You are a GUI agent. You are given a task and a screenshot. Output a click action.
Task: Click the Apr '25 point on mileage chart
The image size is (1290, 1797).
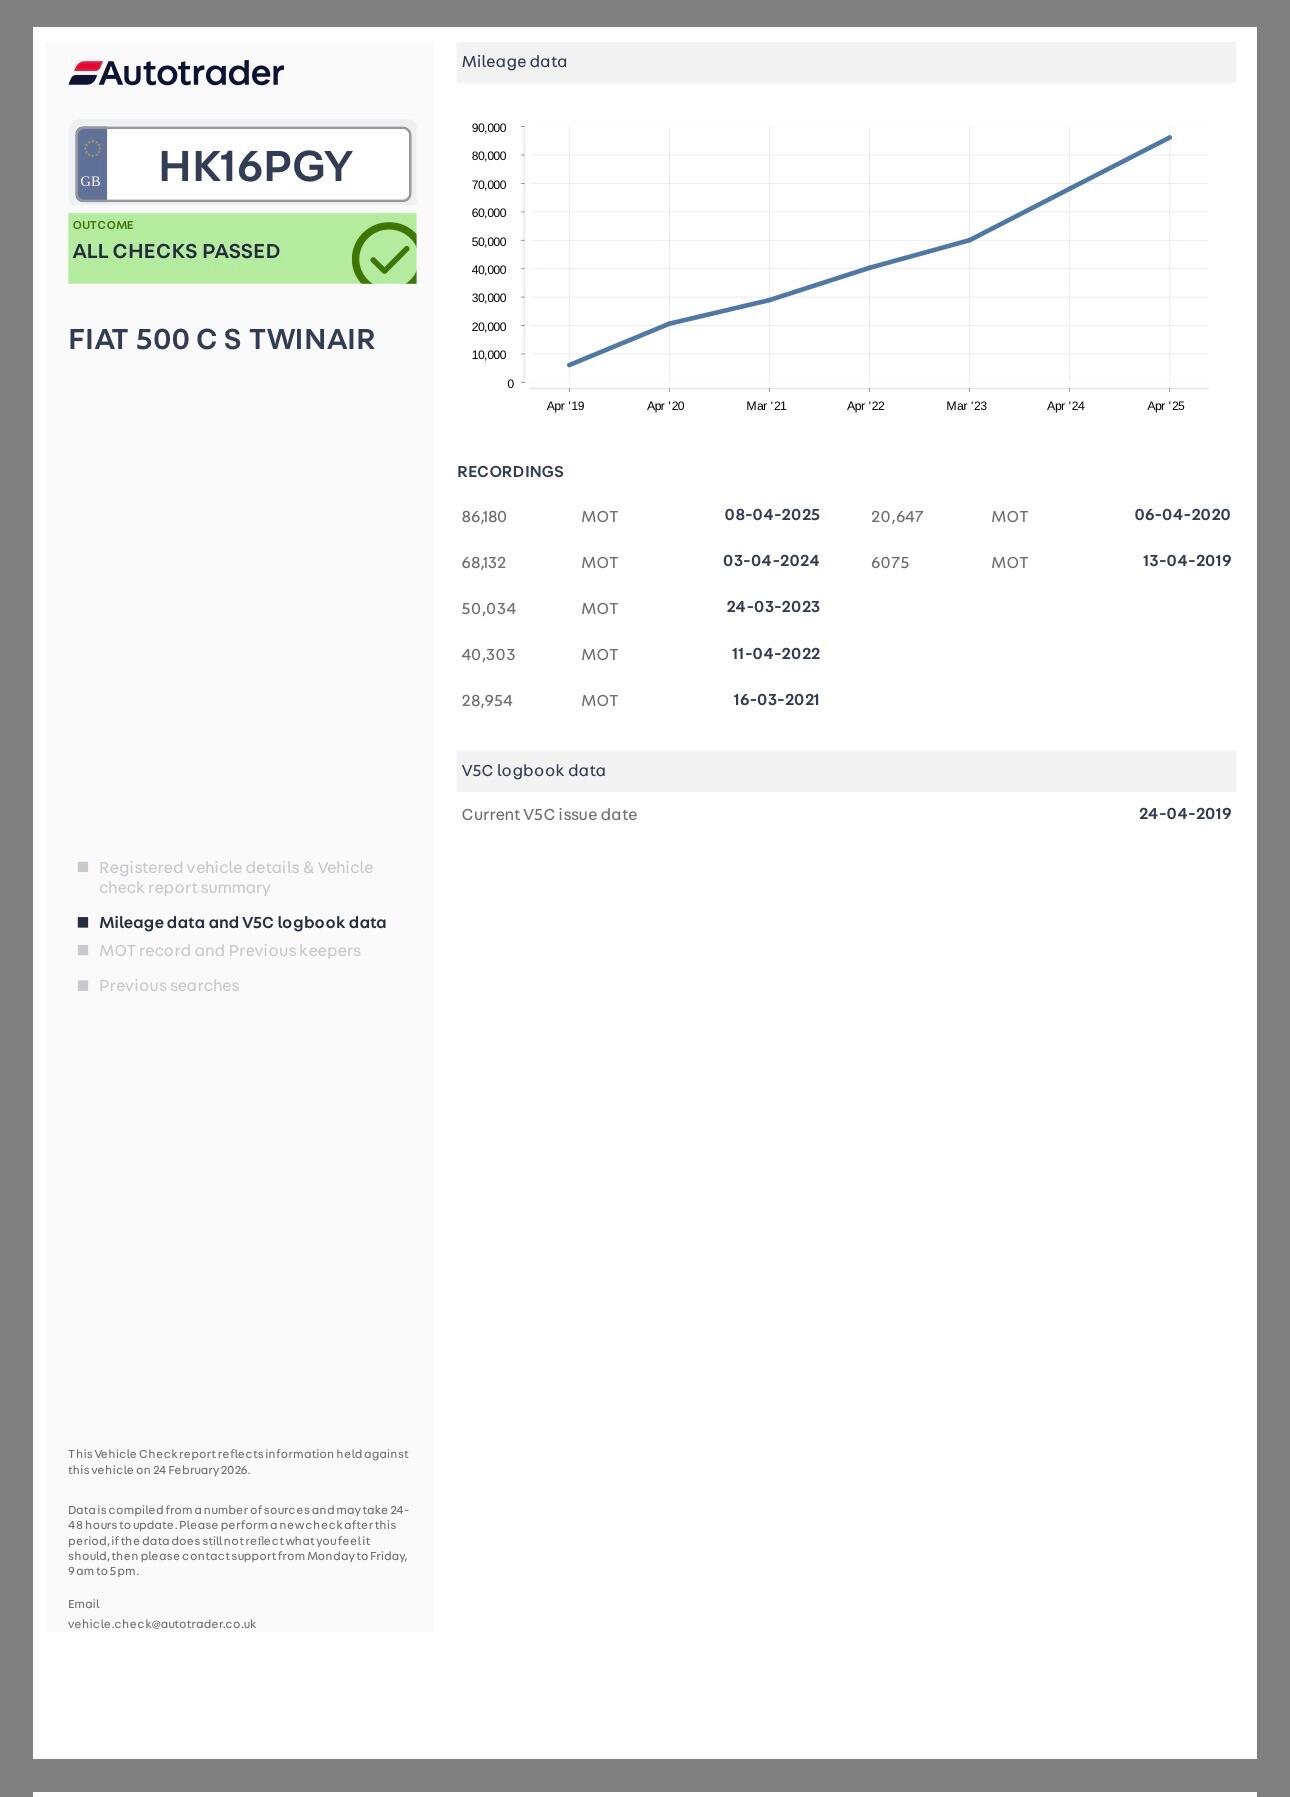[x=1169, y=138]
